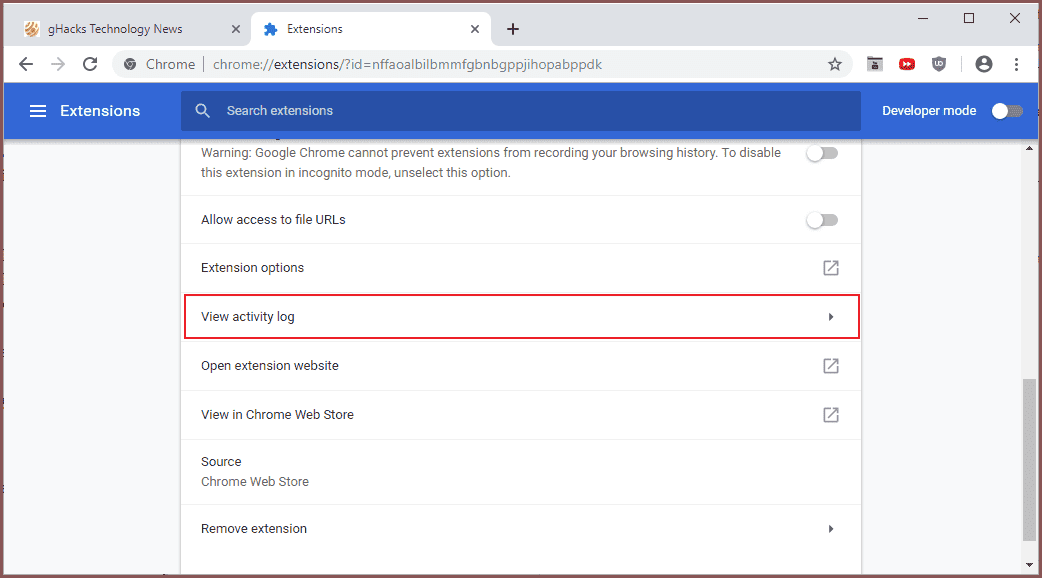Open extension website link
Screen dimensions: 1042x578
(x=830, y=366)
